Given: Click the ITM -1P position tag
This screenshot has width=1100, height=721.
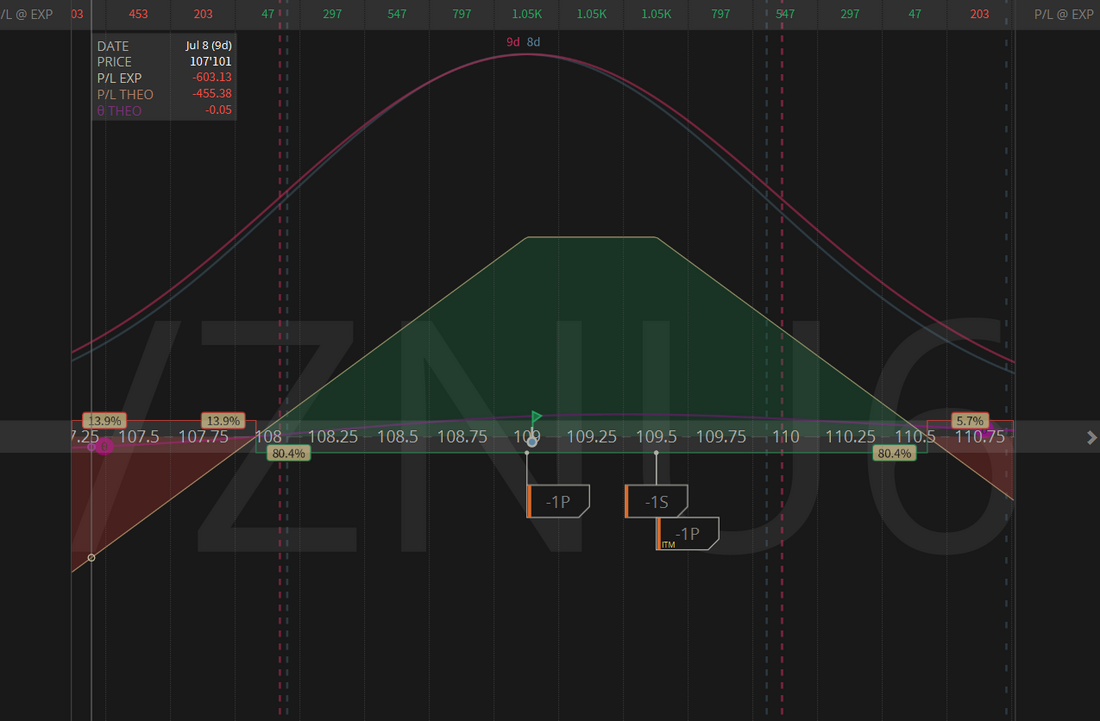Looking at the screenshot, I should click(688, 534).
